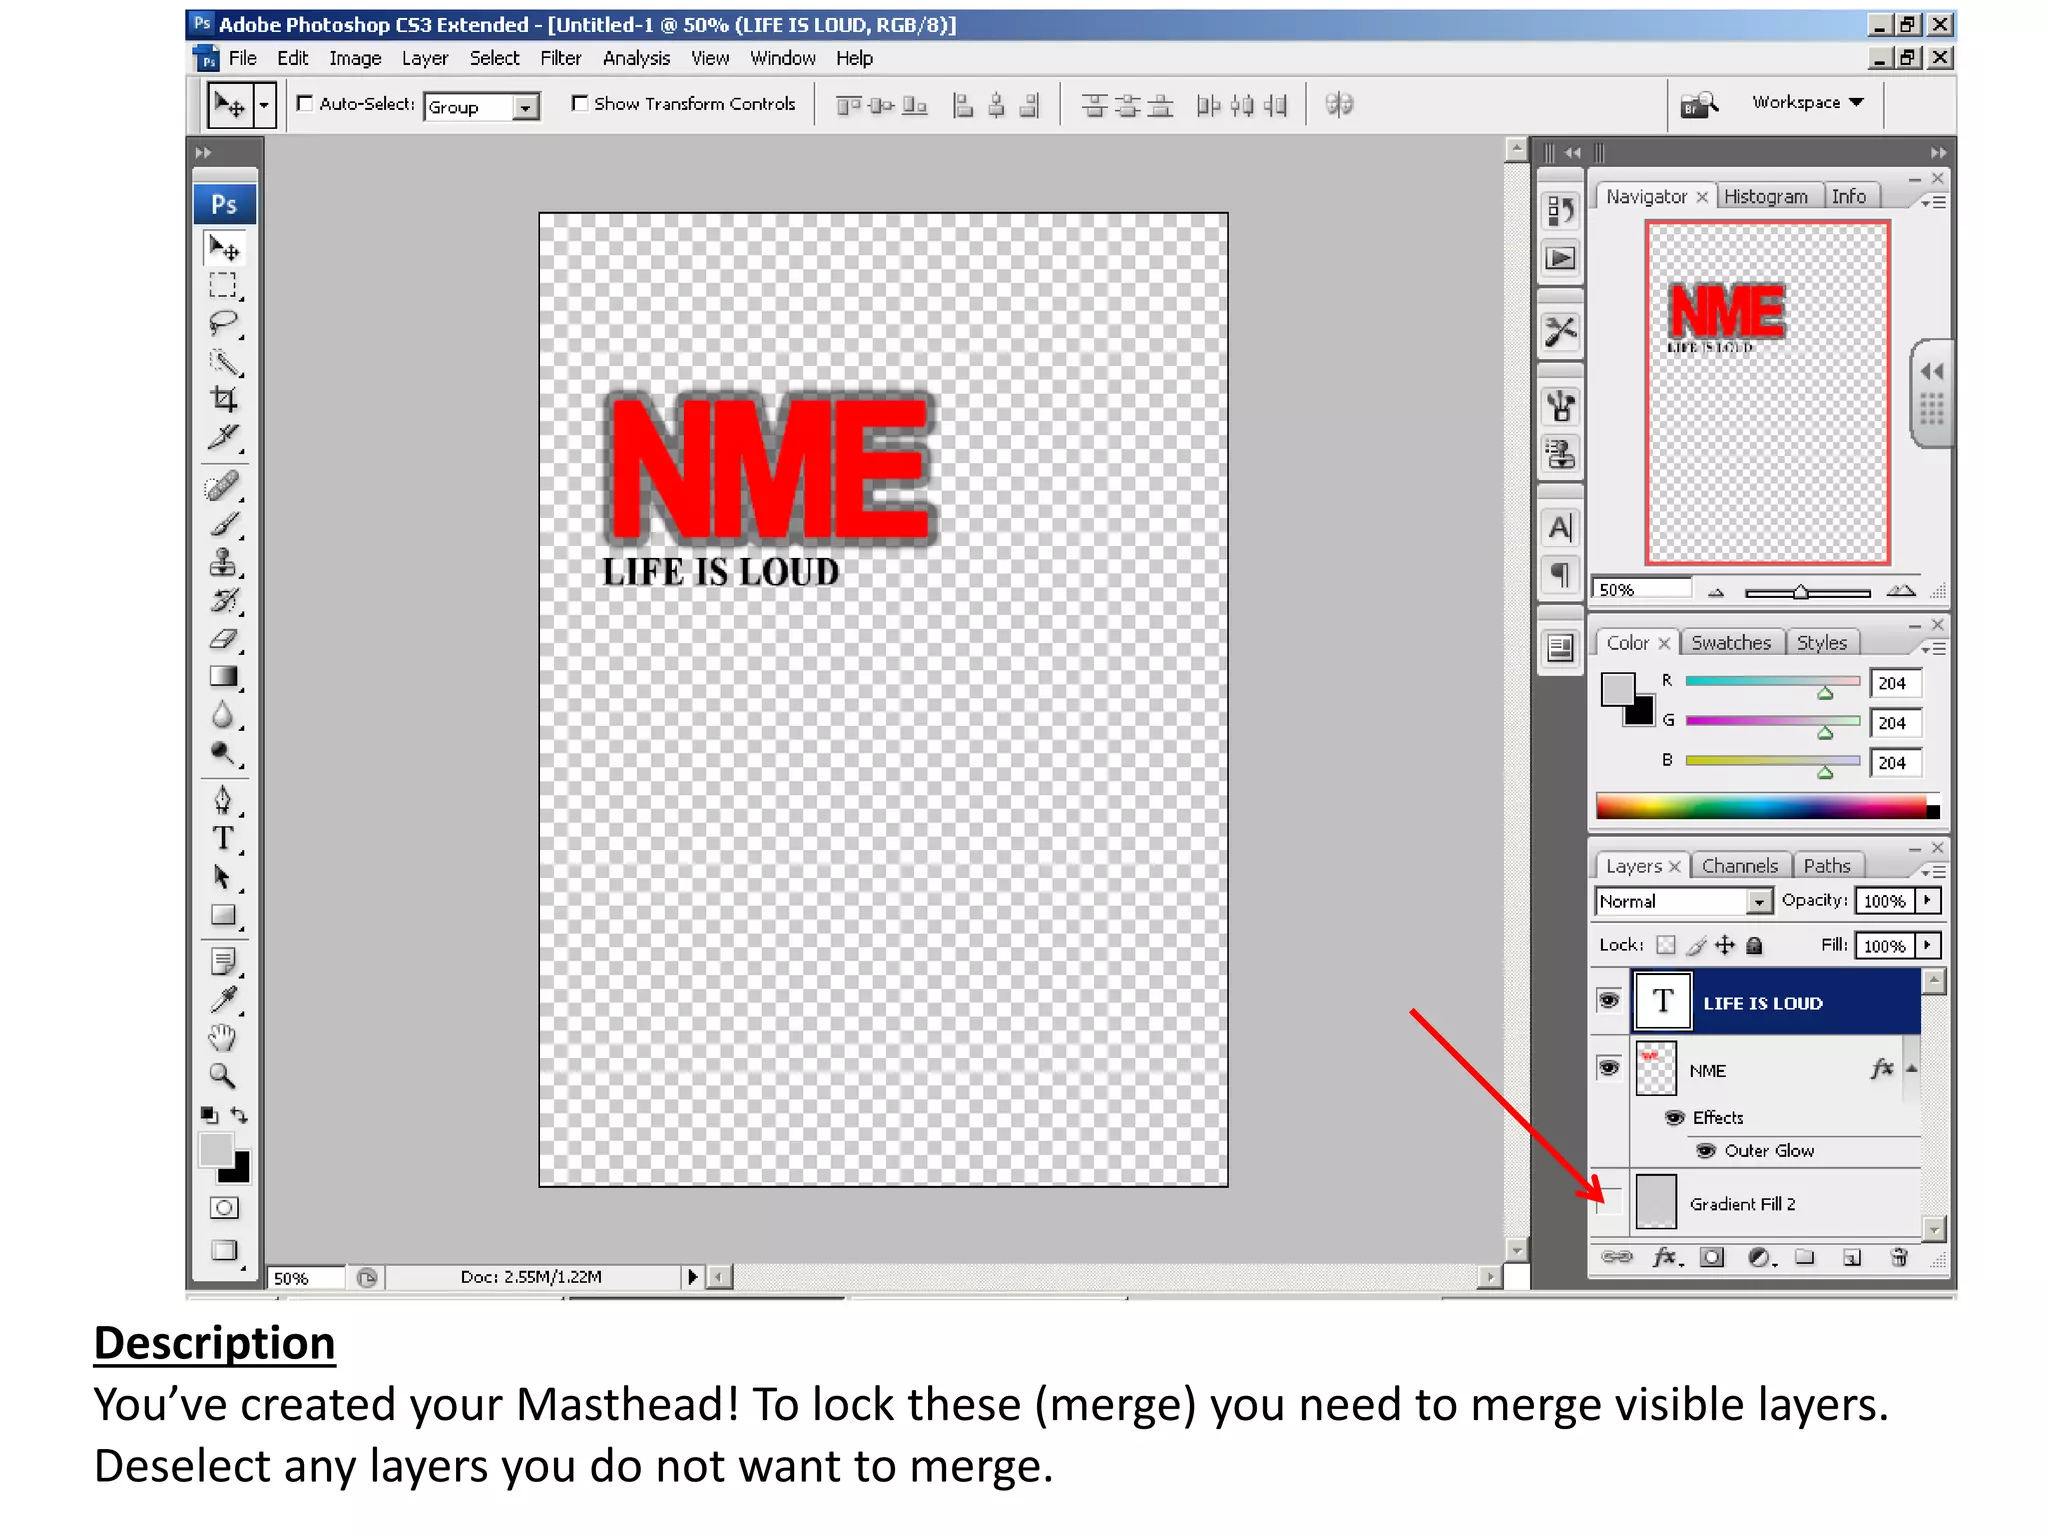Select the Crop tool

[223, 400]
